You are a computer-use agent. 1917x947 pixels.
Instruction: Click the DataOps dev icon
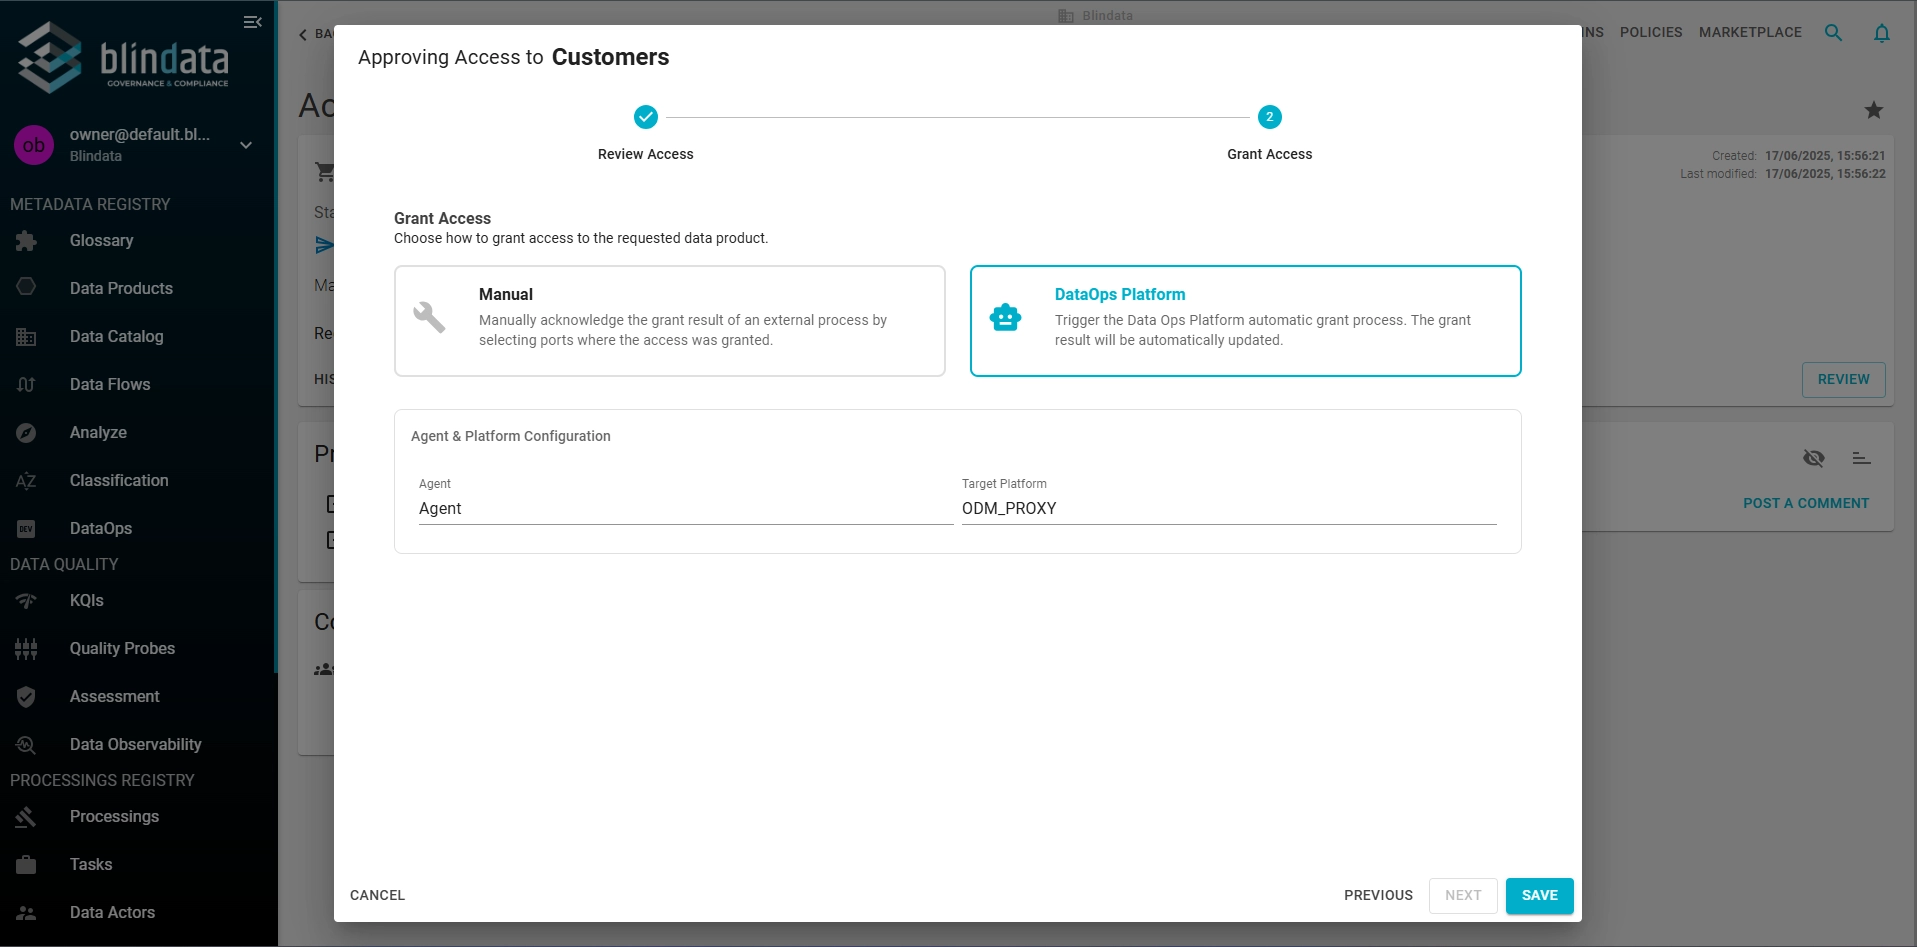pyautogui.click(x=26, y=529)
